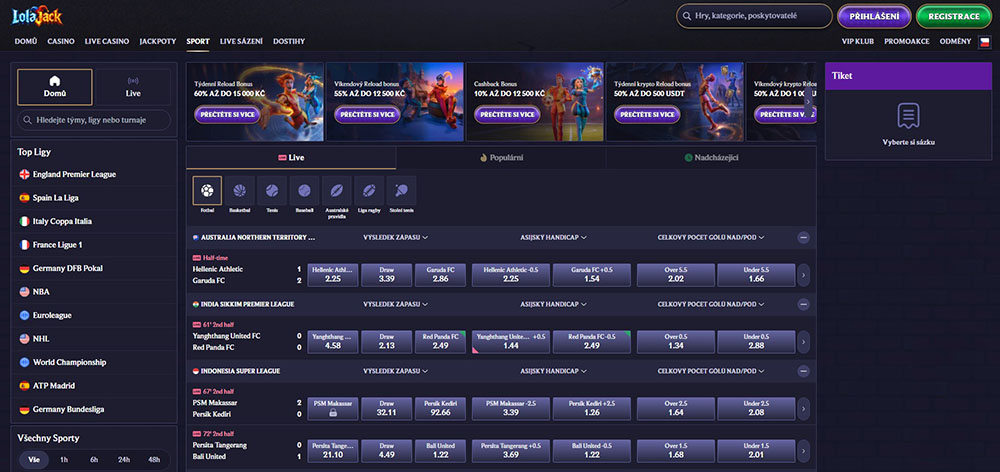
Task: Focus the games and providers search field
Action: (754, 16)
